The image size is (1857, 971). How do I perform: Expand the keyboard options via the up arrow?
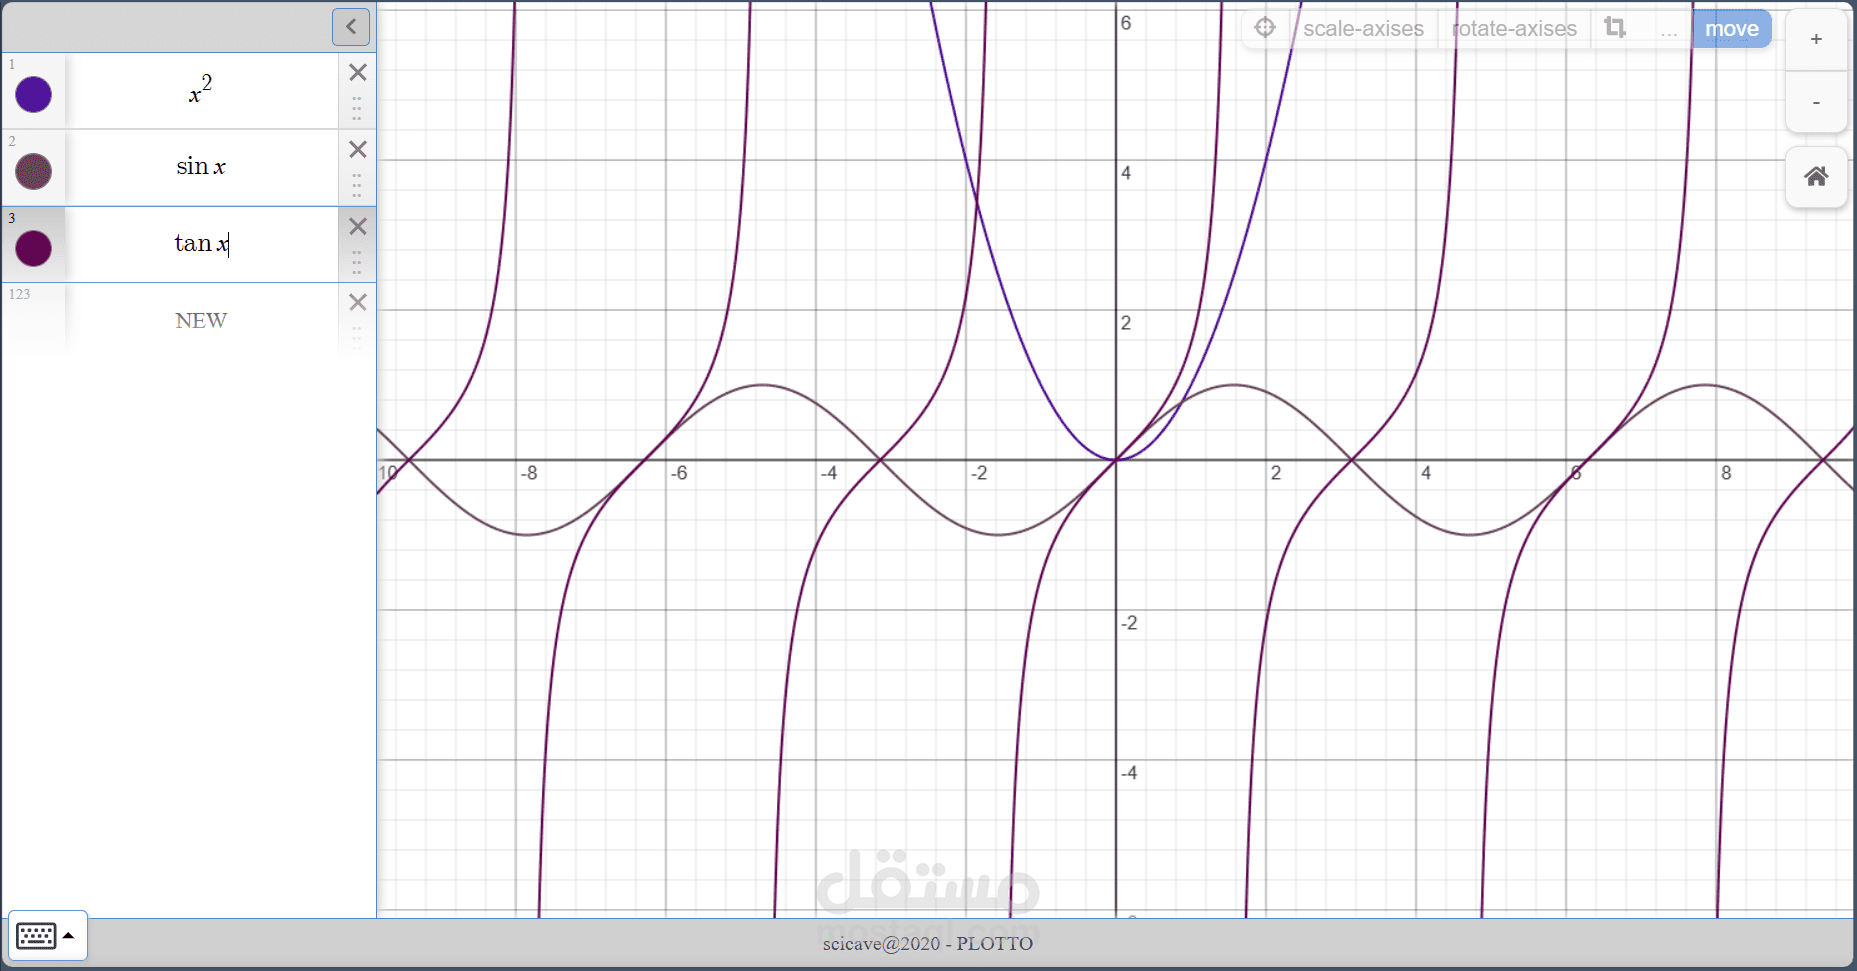click(67, 934)
